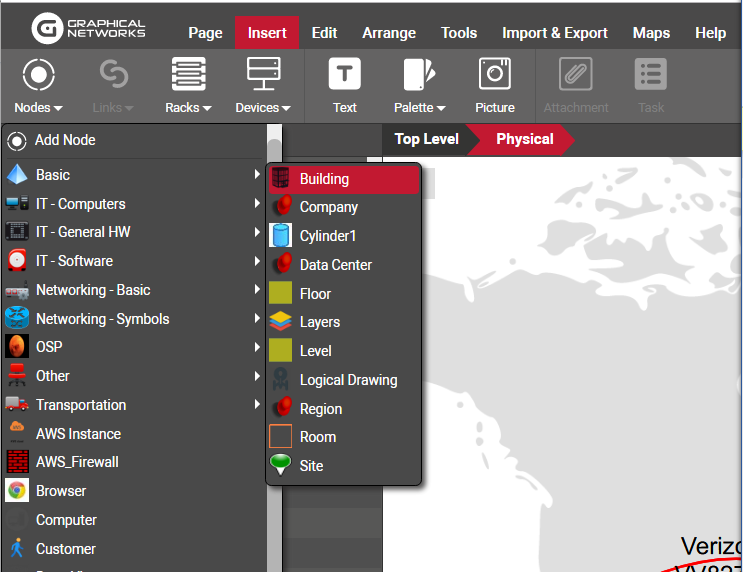Select Building from the Basic submenu
The width and height of the screenshot is (743, 572).
pos(324,179)
